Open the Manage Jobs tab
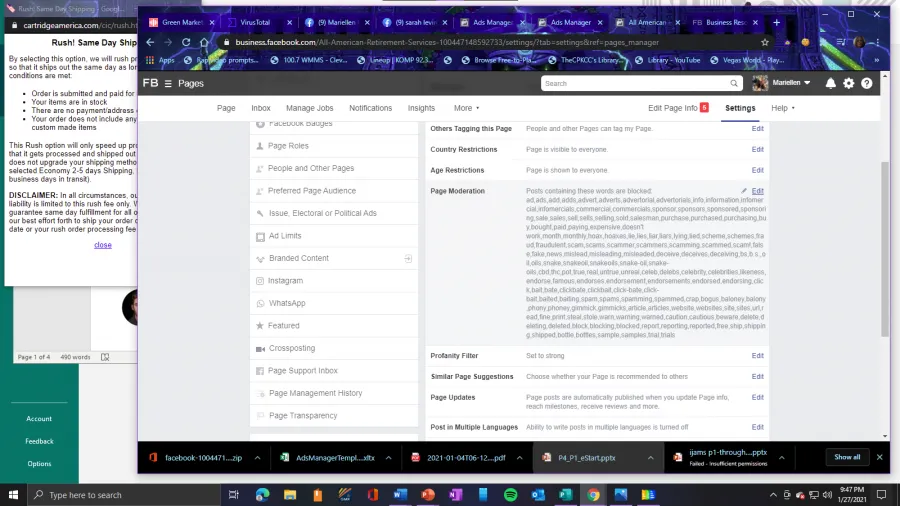The height and width of the screenshot is (506, 900). click(x=309, y=108)
